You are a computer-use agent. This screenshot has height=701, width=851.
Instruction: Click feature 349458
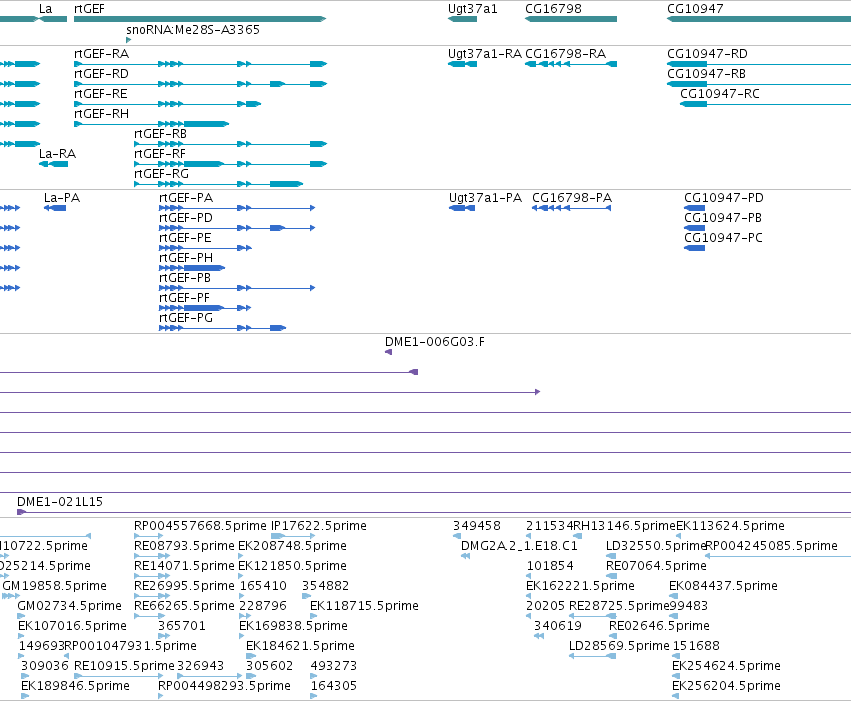[457, 536]
